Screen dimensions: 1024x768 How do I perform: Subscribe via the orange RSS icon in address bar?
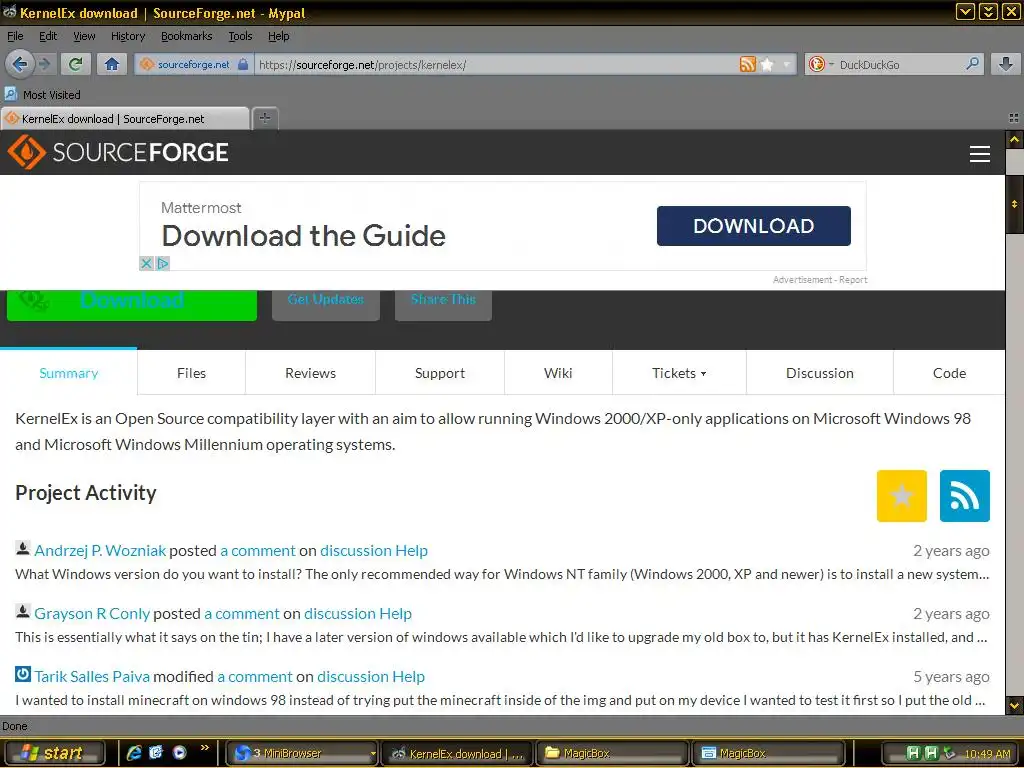pyautogui.click(x=748, y=64)
